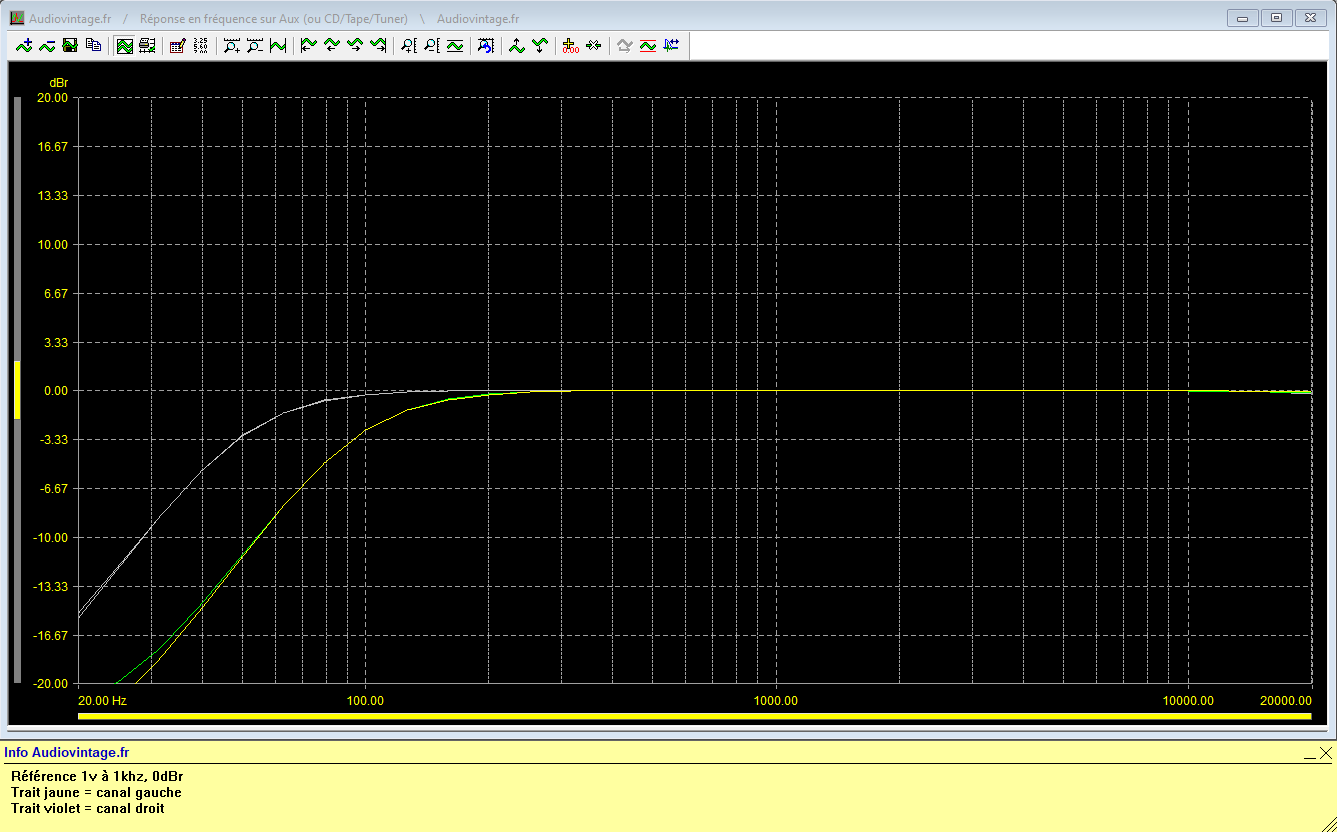
Task: Click the -6.67 Y-axis label
Action: 53,489
